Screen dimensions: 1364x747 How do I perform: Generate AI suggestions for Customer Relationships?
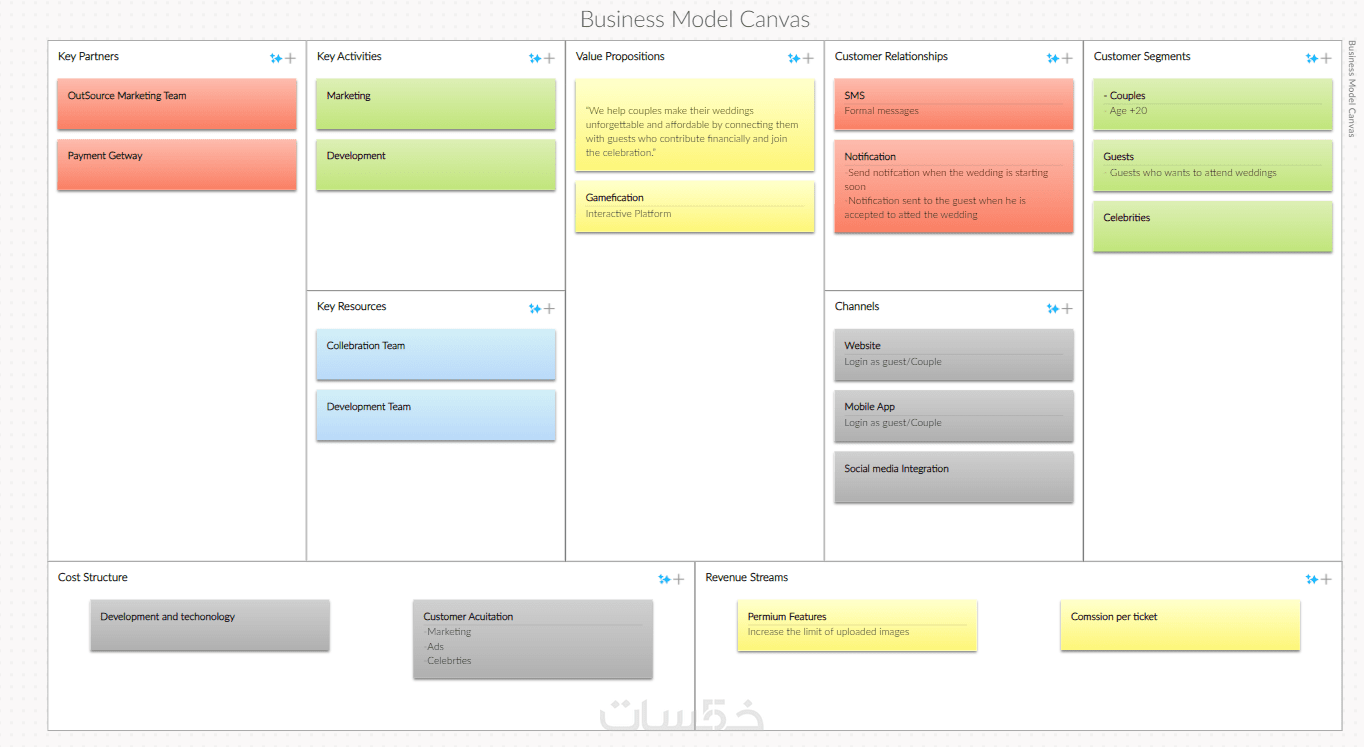tap(1053, 58)
